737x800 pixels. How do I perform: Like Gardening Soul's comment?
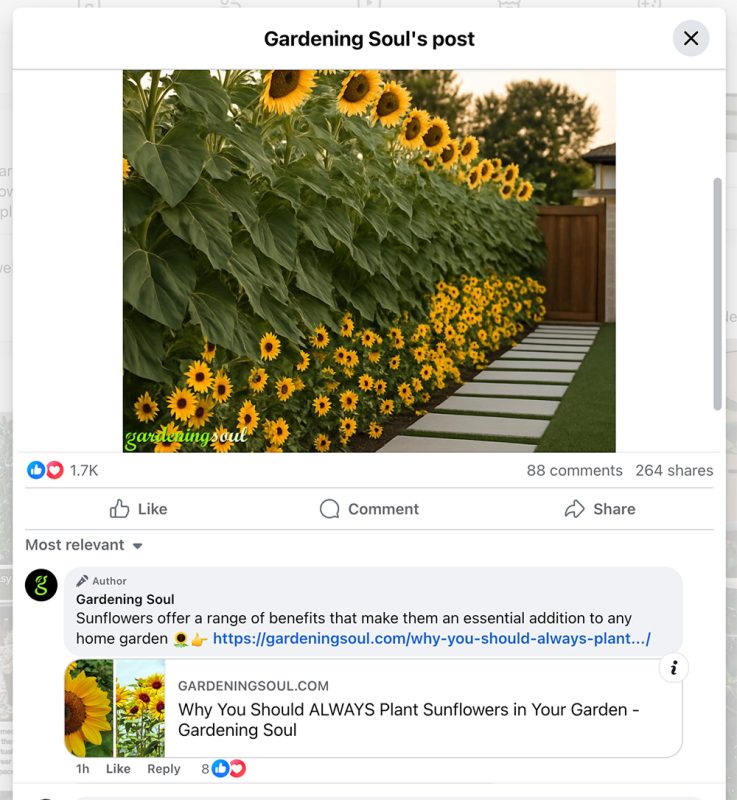pyautogui.click(x=117, y=768)
